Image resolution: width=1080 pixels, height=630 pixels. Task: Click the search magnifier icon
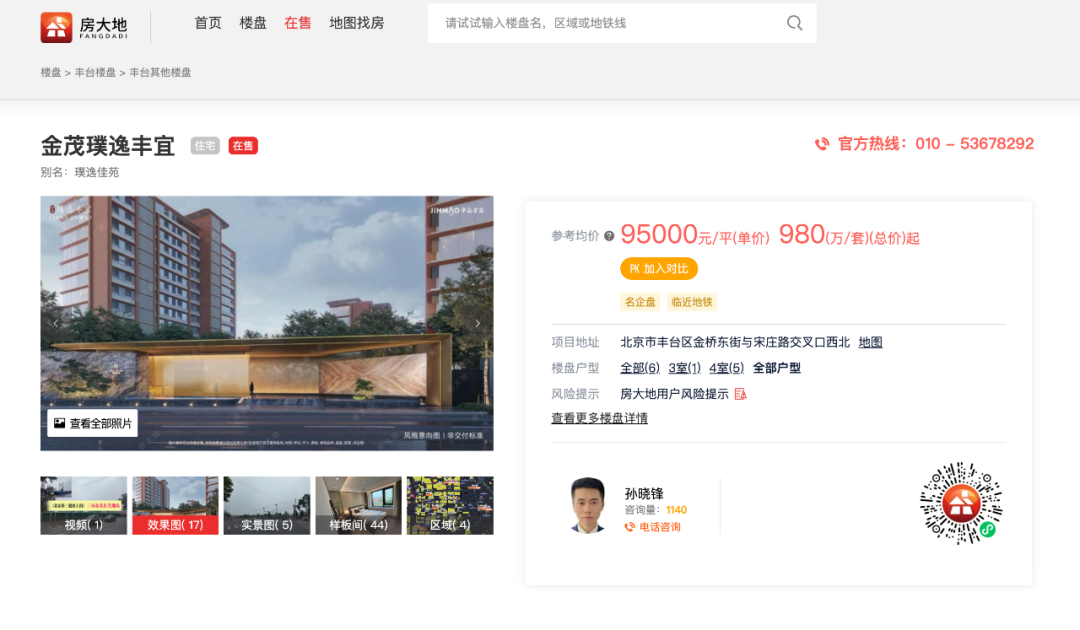pyautogui.click(x=794, y=23)
